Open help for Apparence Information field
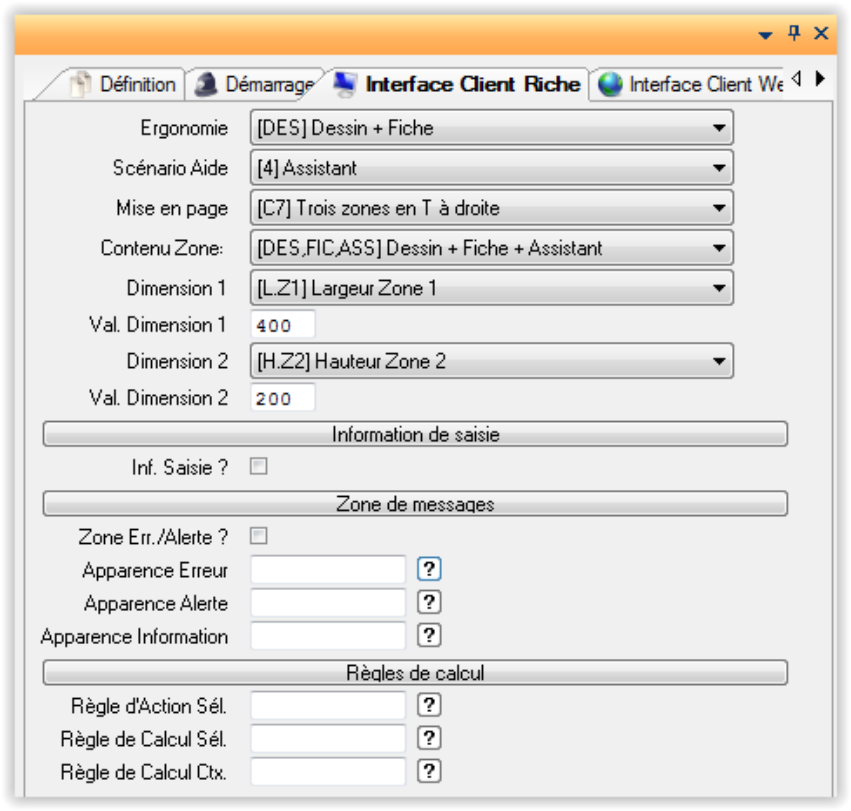This screenshot has width=851, height=811. 429,635
